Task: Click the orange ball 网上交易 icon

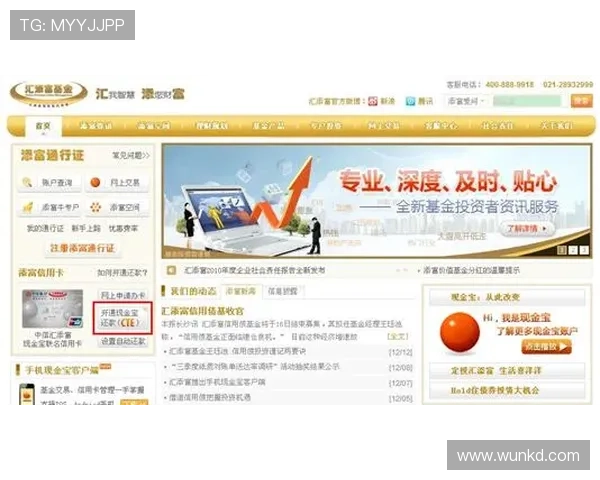Action: 95,183
